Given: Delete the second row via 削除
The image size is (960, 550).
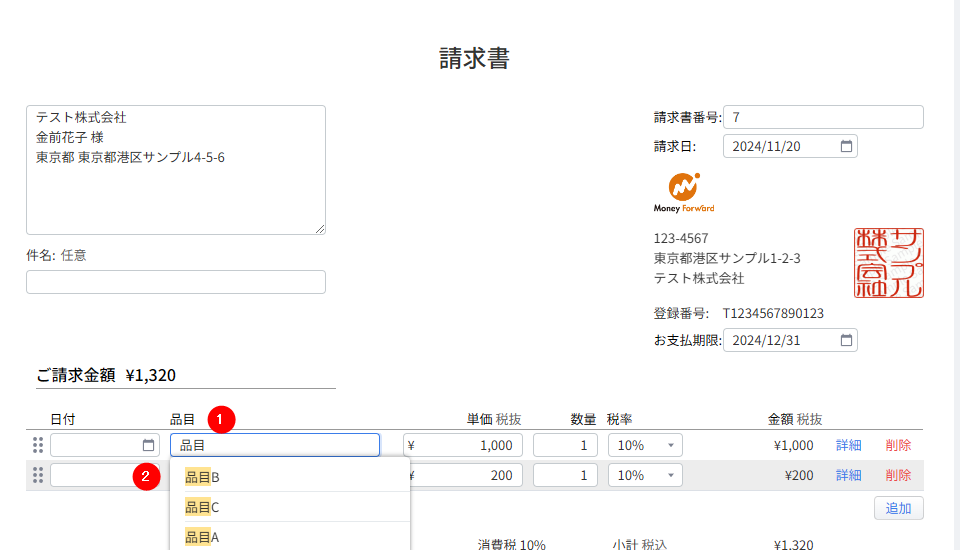Looking at the screenshot, I should point(898,475).
